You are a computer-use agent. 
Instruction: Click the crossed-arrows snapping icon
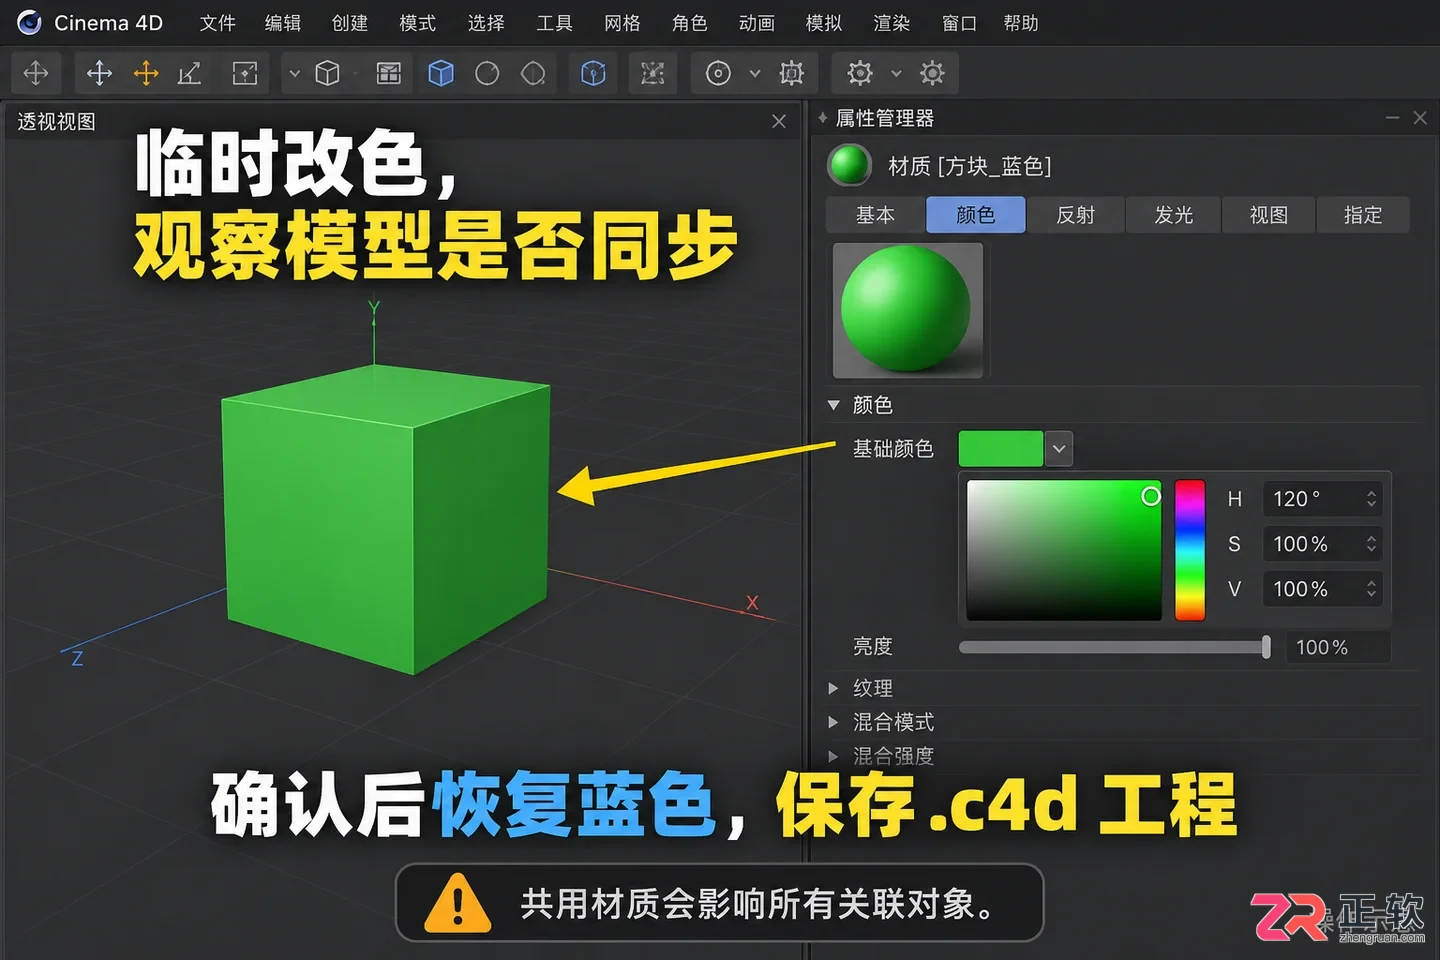click(x=652, y=73)
